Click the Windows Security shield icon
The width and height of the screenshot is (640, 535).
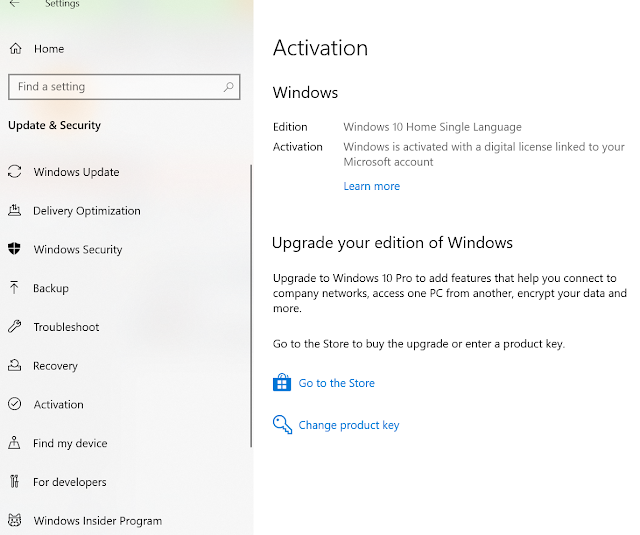(x=14, y=249)
